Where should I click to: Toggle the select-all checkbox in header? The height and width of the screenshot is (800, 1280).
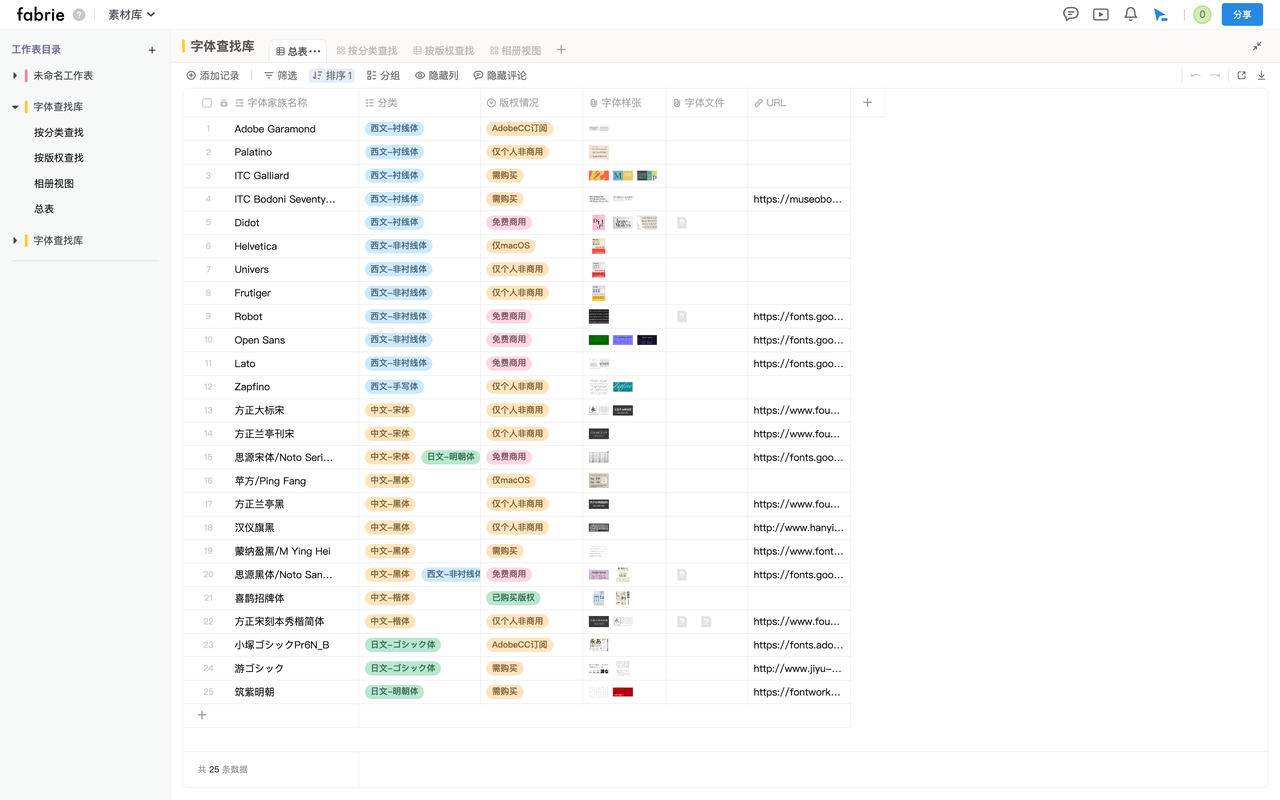[x=207, y=103]
